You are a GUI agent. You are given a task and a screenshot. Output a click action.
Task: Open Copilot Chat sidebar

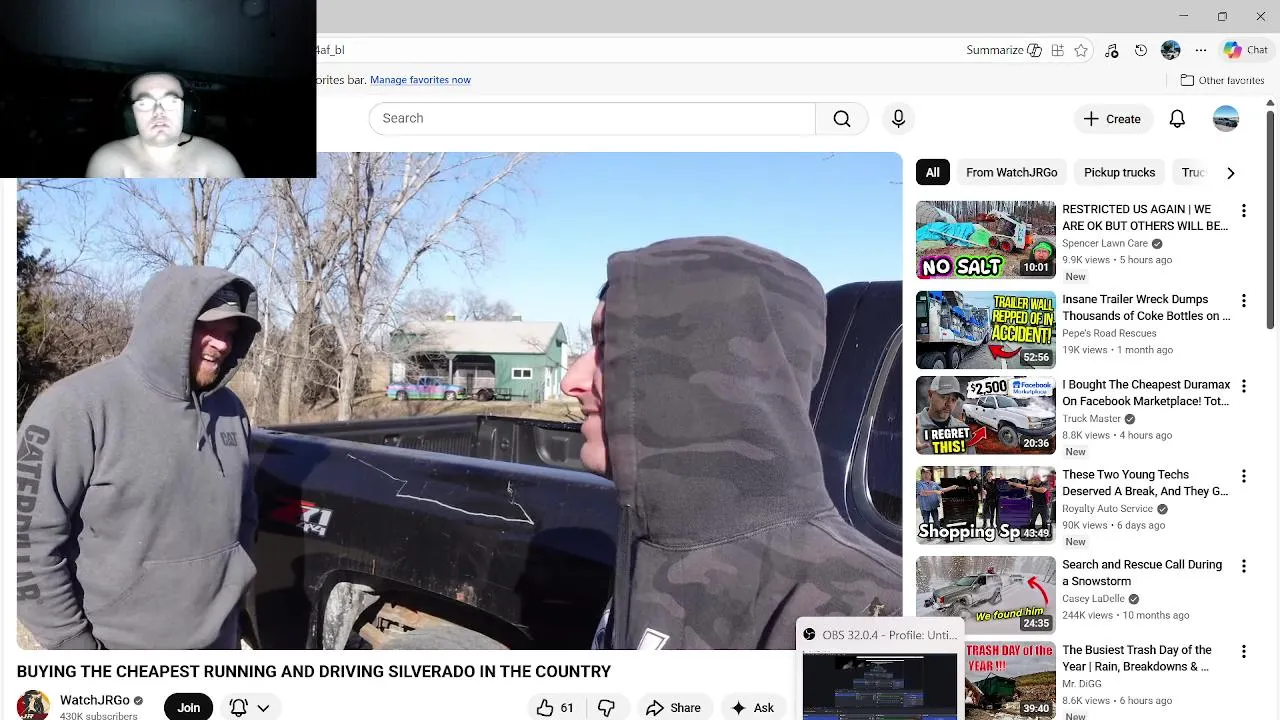(x=1246, y=50)
